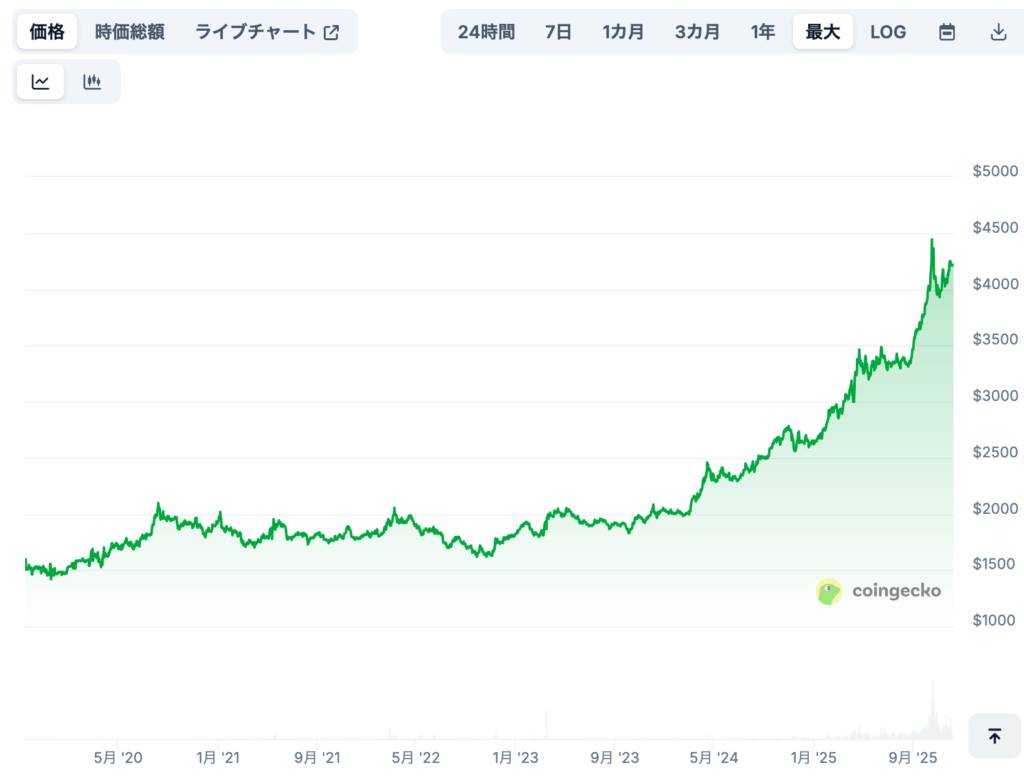Switch to the candlestick chart icon

click(x=92, y=81)
